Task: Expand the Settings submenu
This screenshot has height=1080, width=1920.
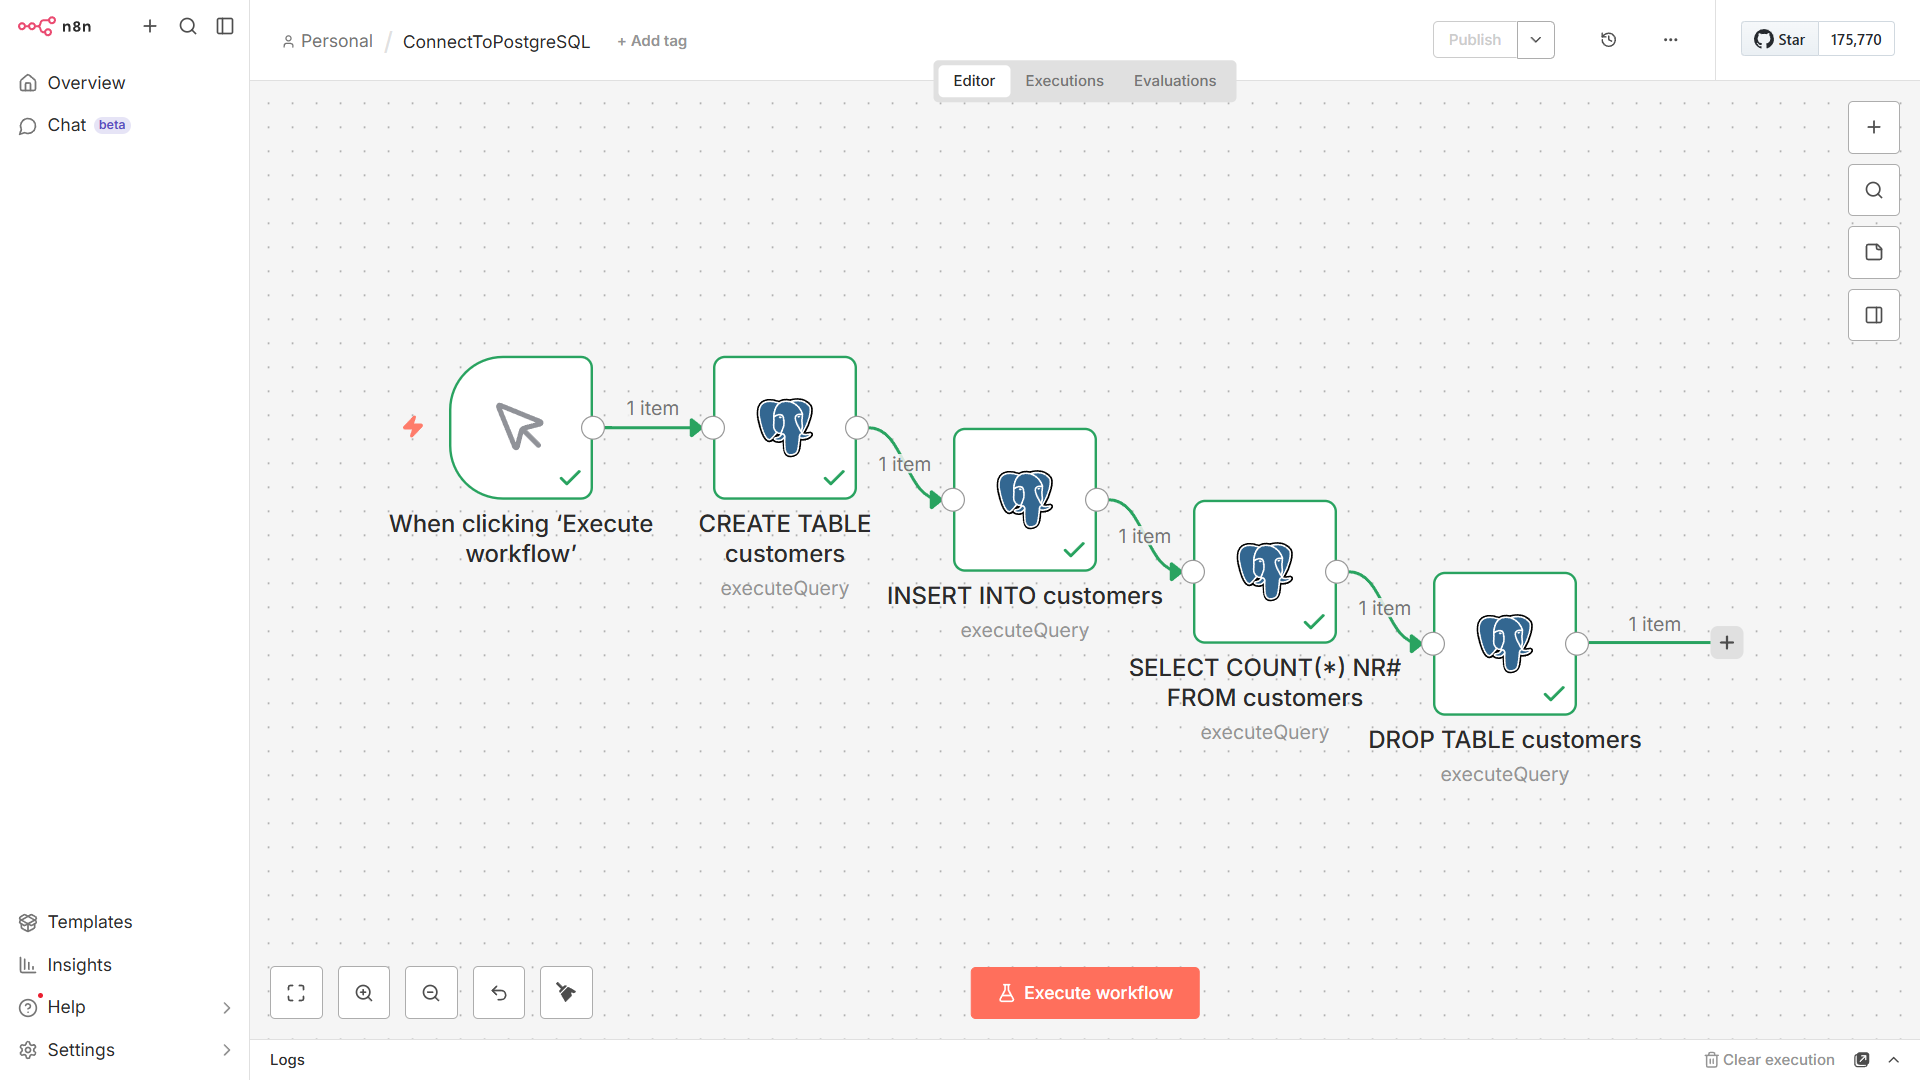Action: coord(226,1050)
